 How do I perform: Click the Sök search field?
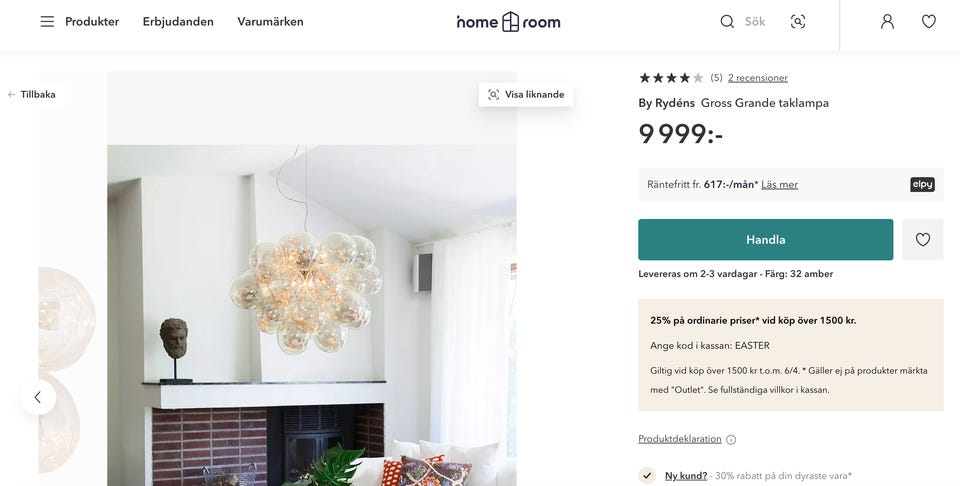tap(756, 21)
